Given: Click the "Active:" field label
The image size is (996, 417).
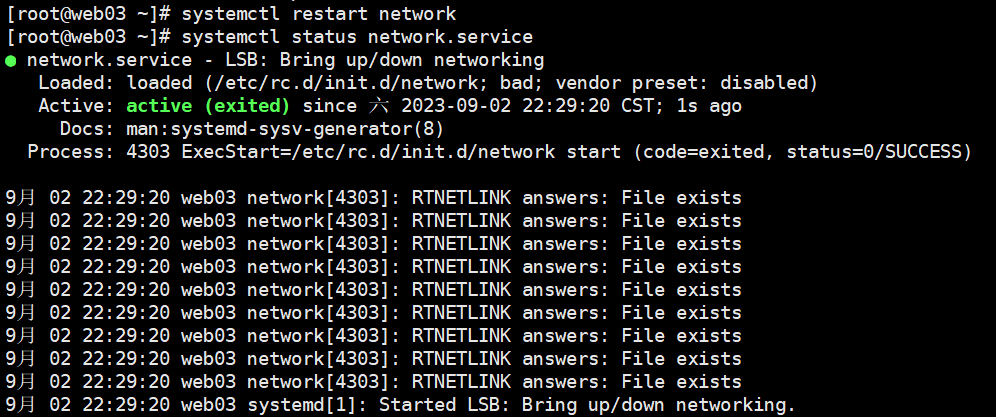Looking at the screenshot, I should 77,106.
